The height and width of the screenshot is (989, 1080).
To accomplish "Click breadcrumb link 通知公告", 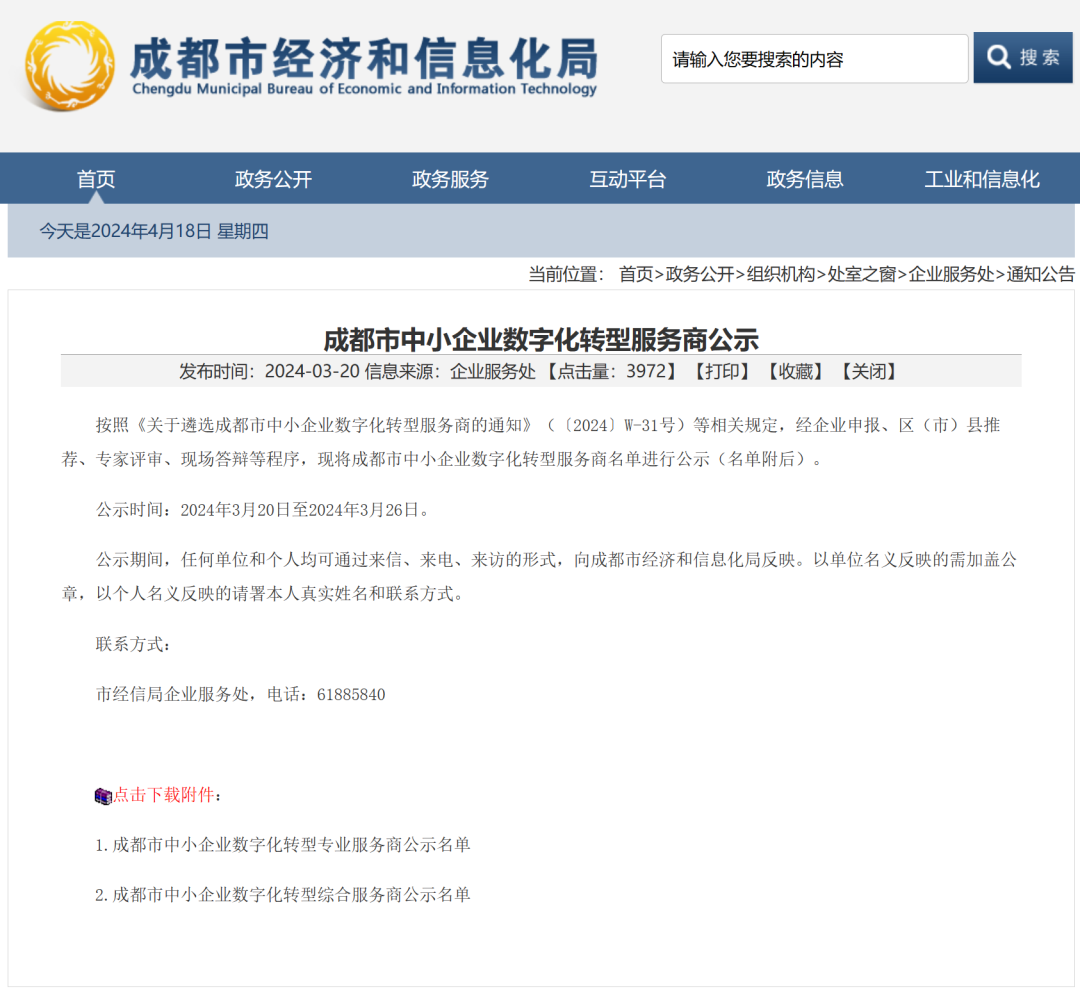I will (x=1040, y=274).
